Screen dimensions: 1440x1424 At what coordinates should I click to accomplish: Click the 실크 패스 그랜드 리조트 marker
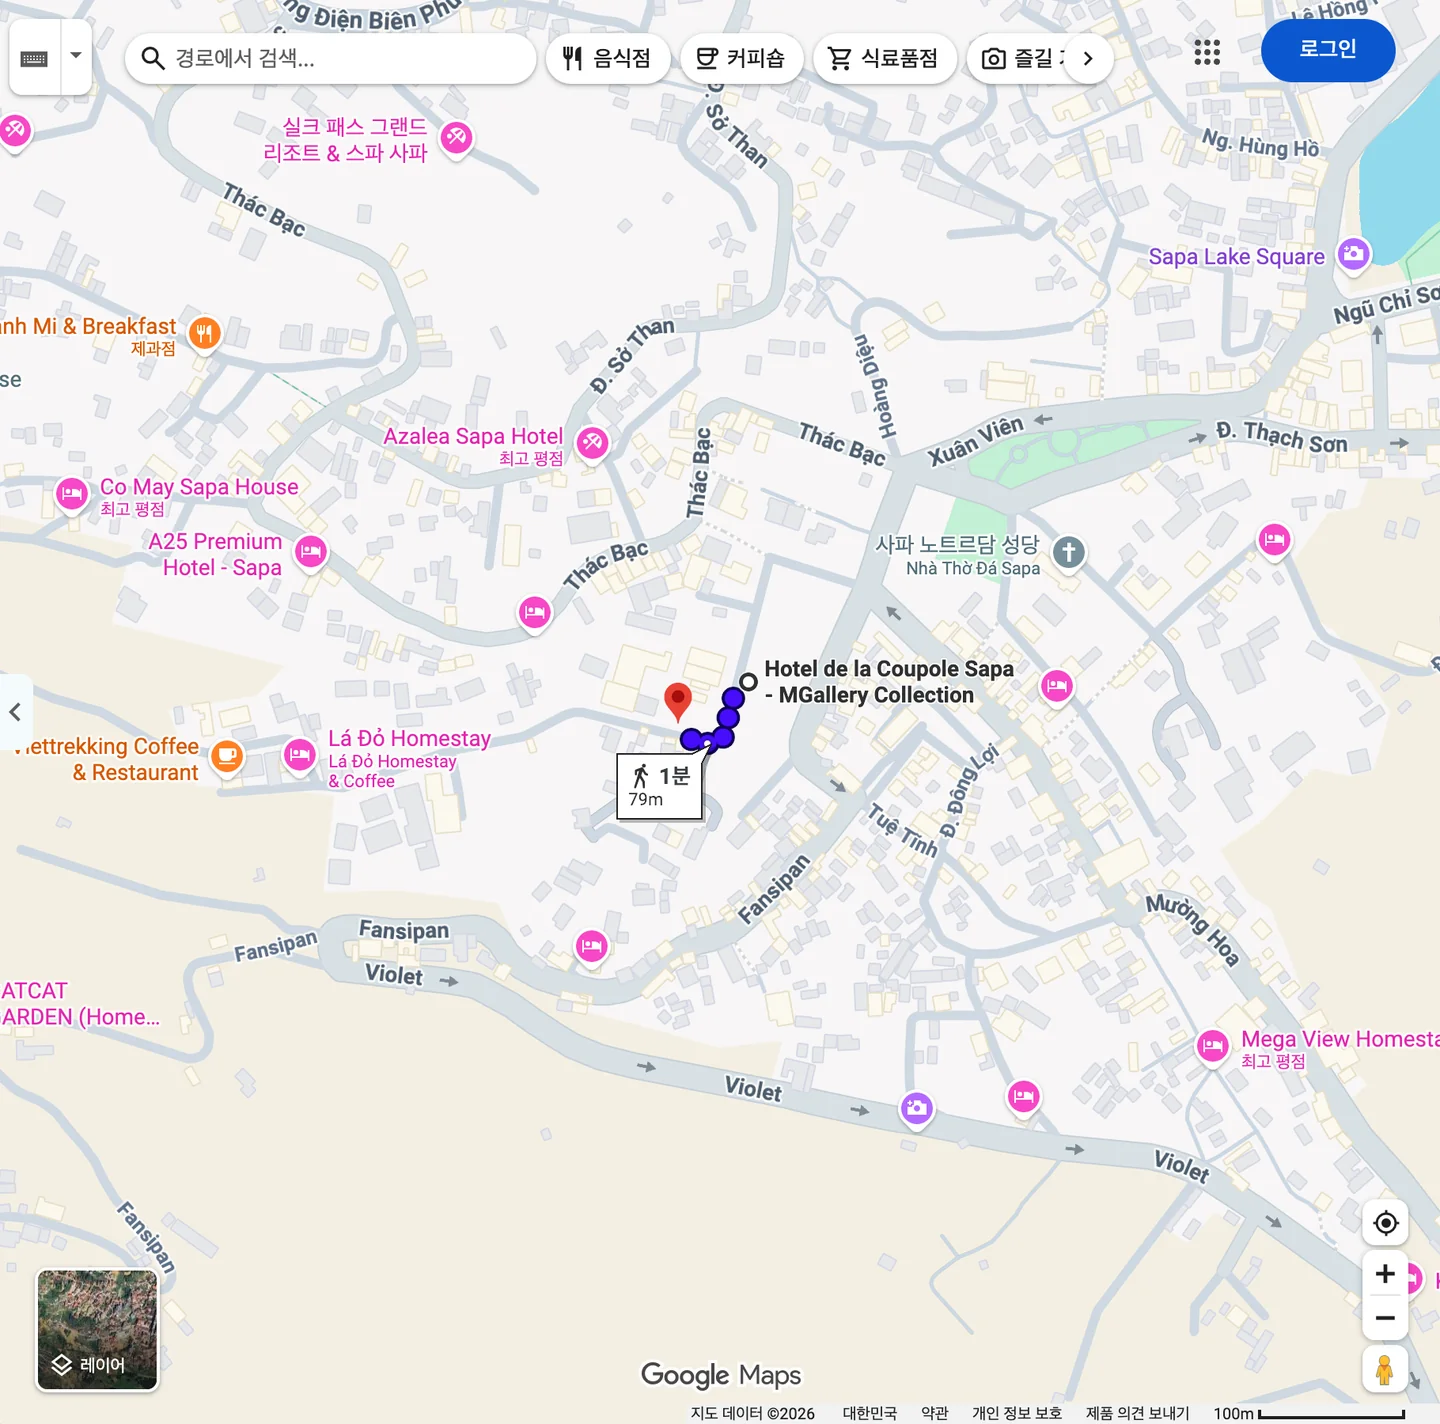tap(456, 137)
